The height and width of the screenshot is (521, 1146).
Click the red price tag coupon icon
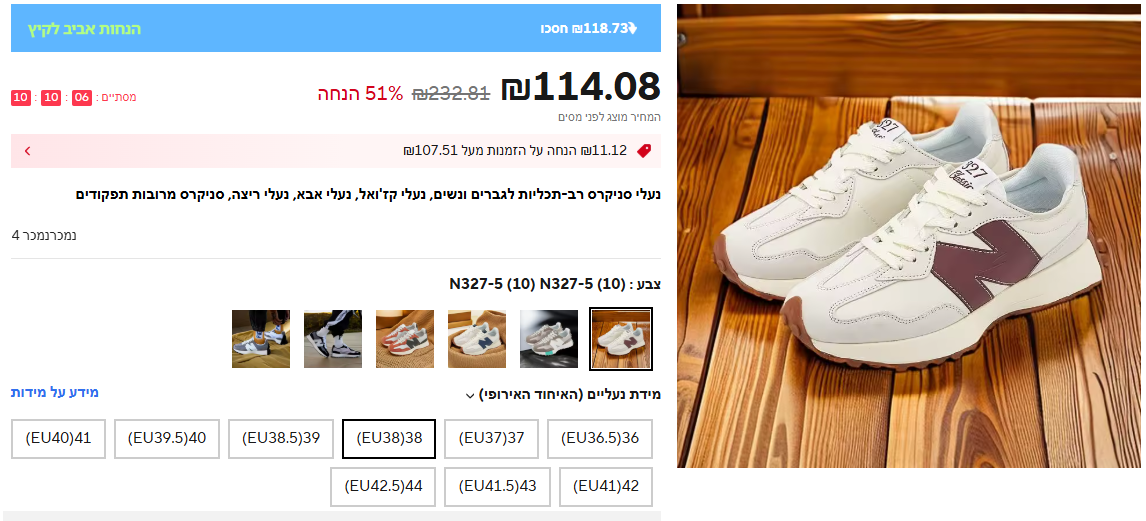click(x=643, y=151)
